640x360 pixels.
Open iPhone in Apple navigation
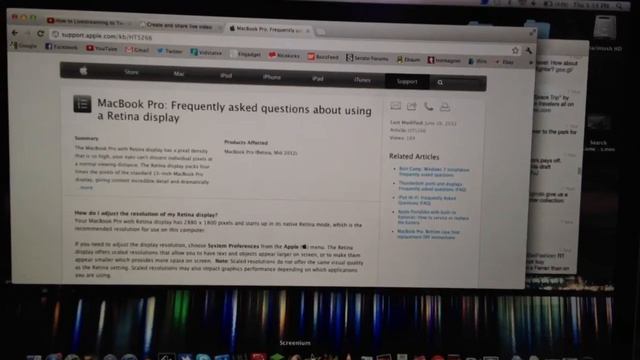pos(271,77)
